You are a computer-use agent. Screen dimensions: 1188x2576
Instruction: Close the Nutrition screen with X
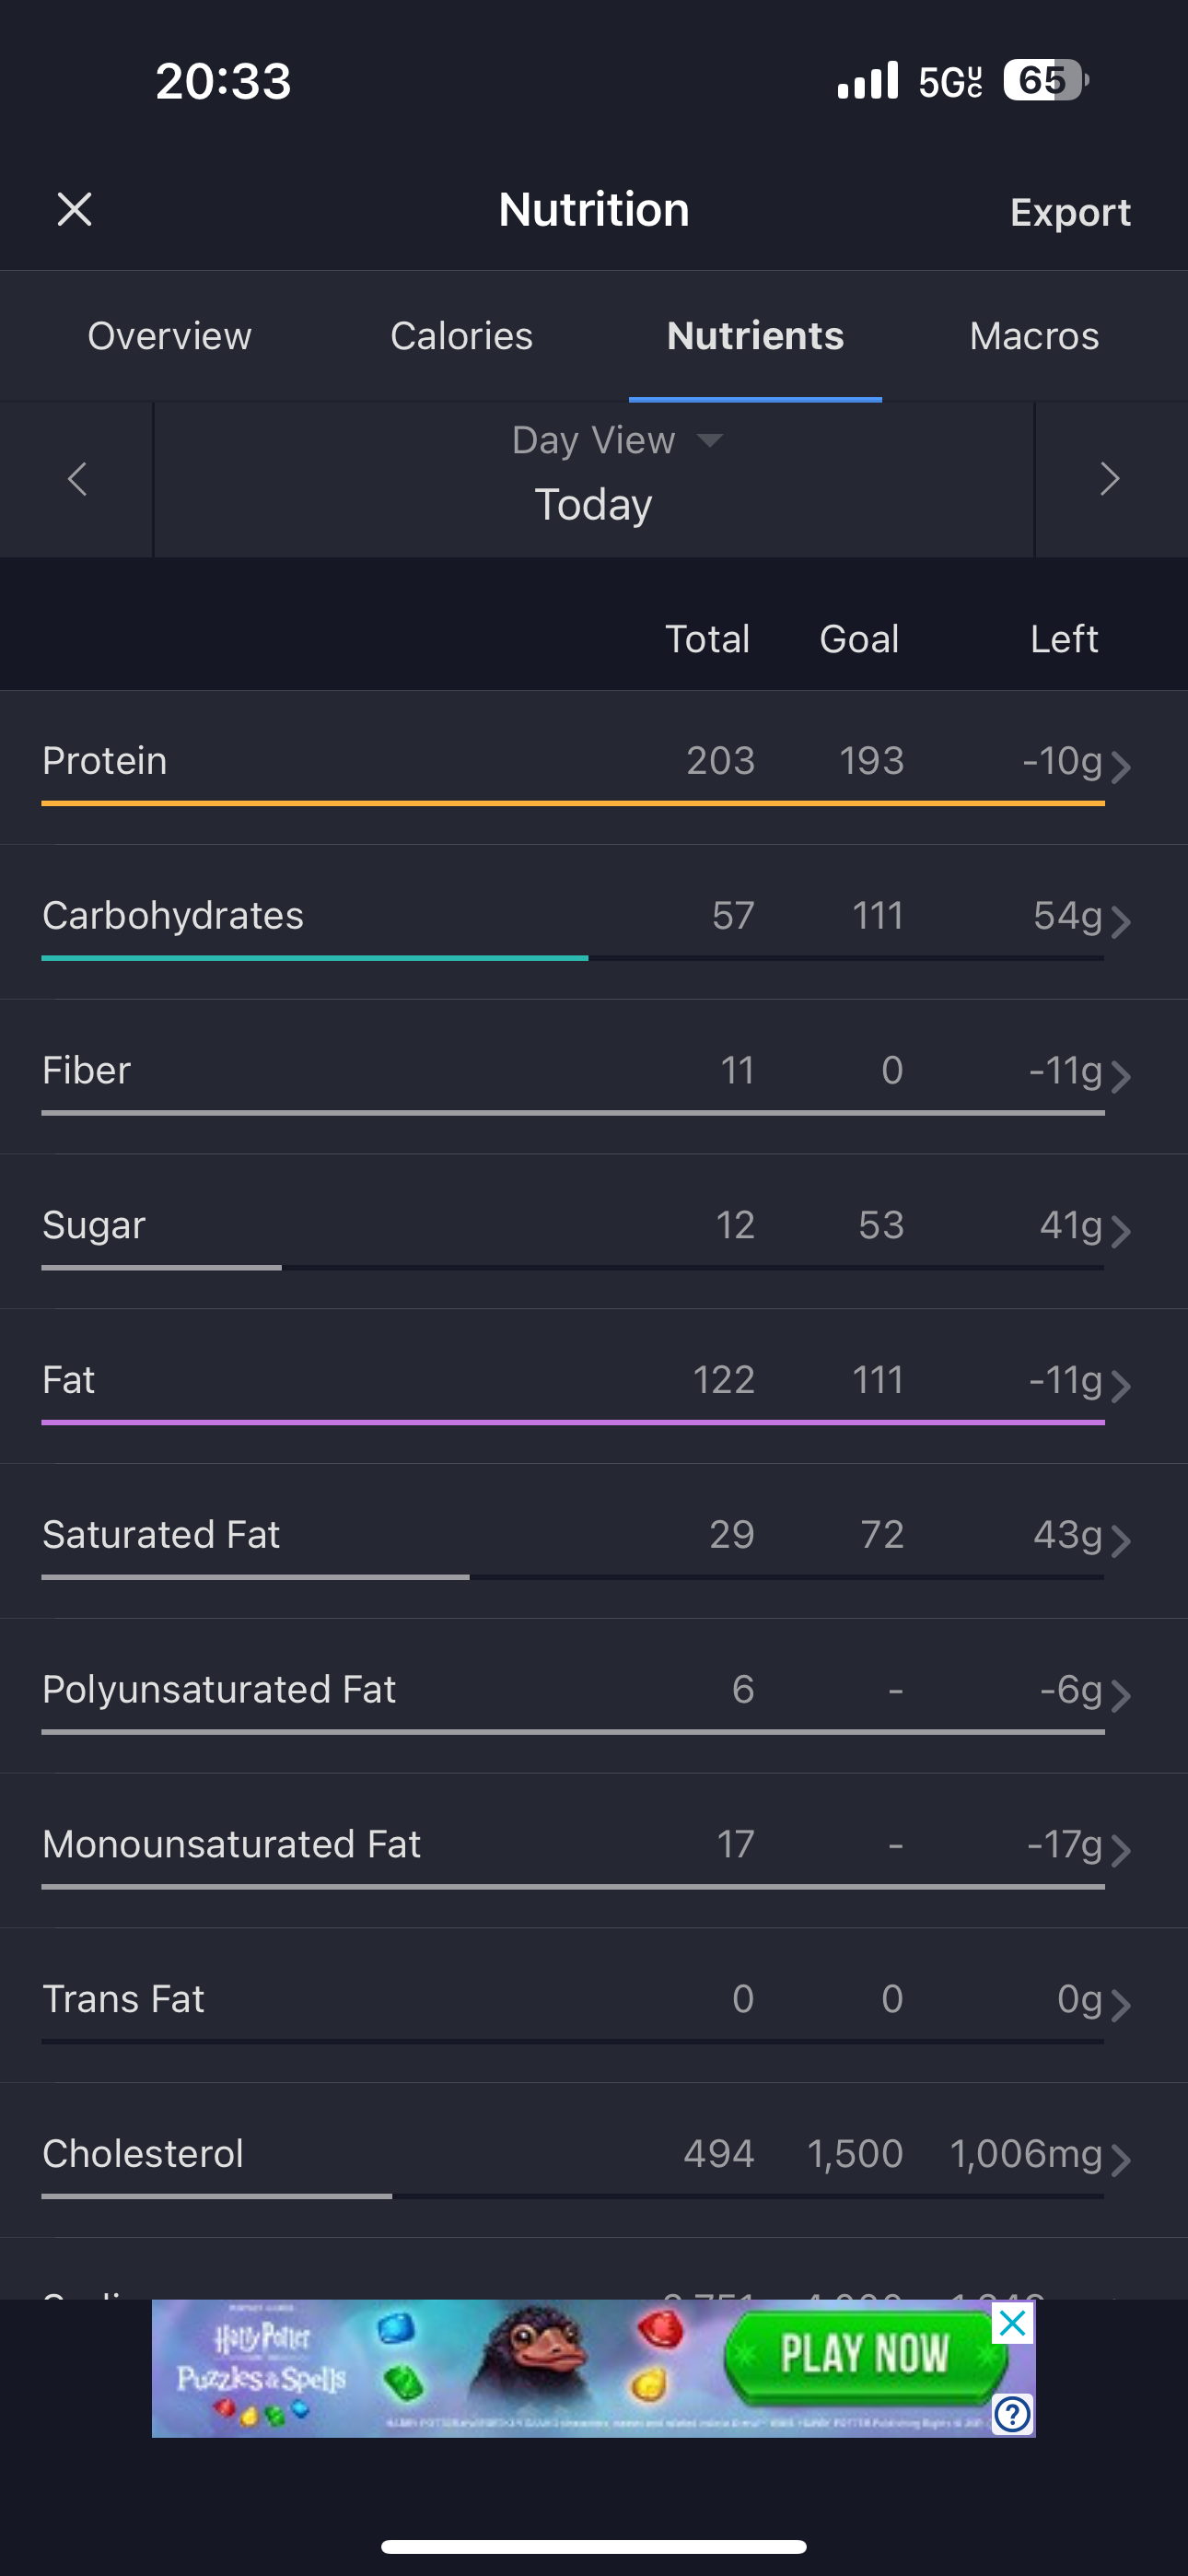[75, 210]
